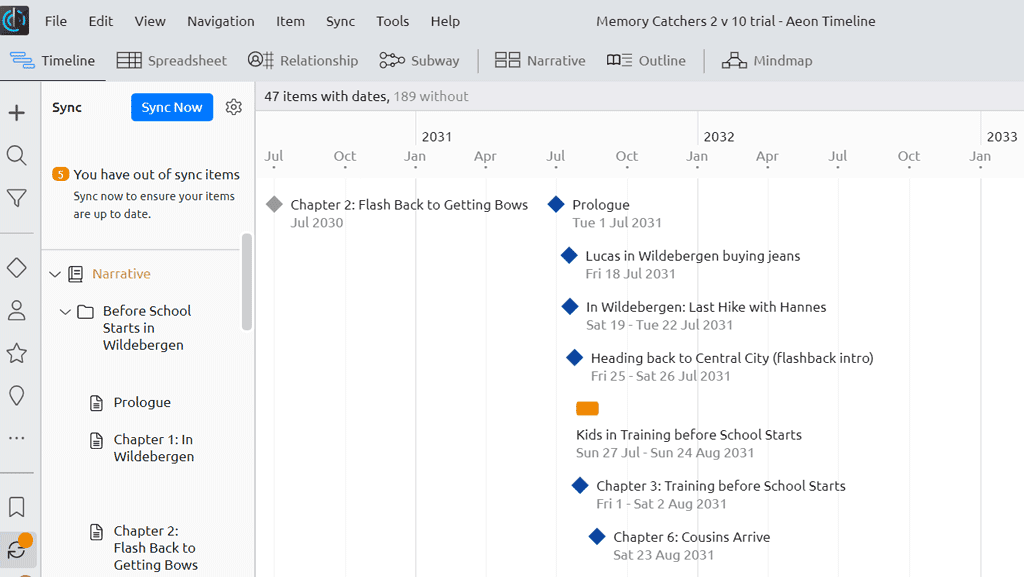Select the diamond events icon in sidebar
Screen dimensions: 1024x577
(x=17, y=268)
